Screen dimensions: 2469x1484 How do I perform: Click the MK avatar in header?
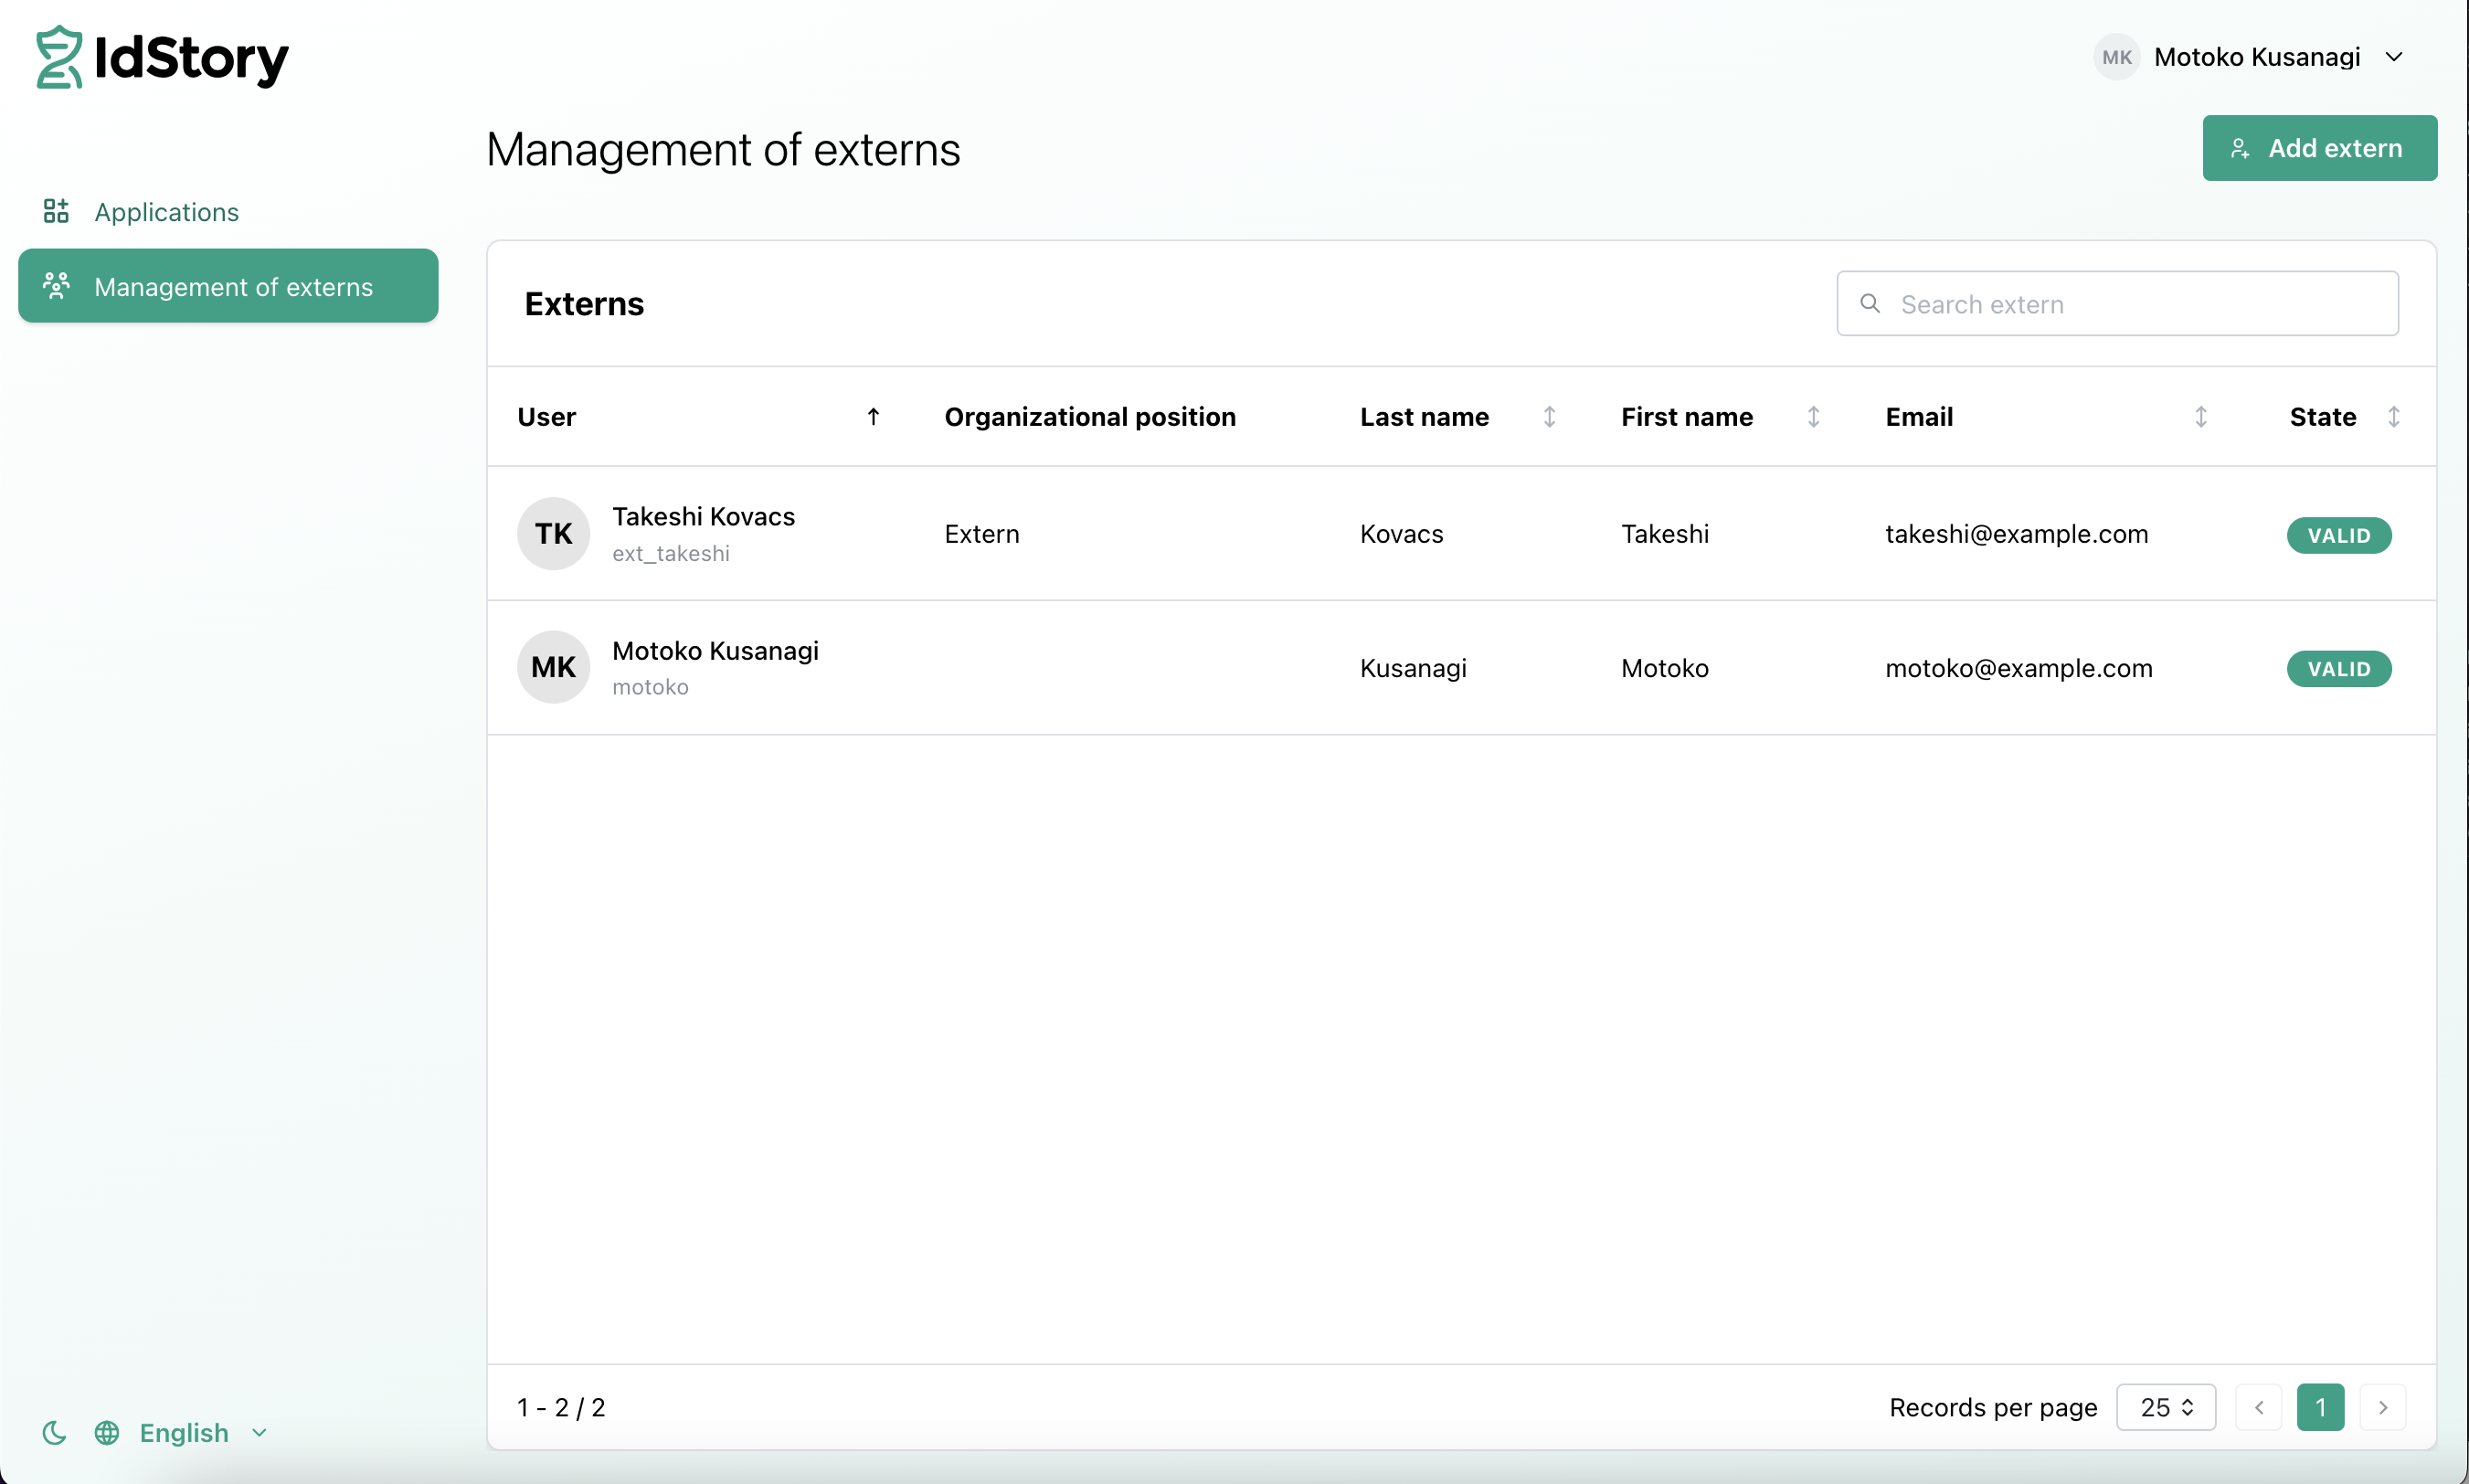tap(2116, 57)
